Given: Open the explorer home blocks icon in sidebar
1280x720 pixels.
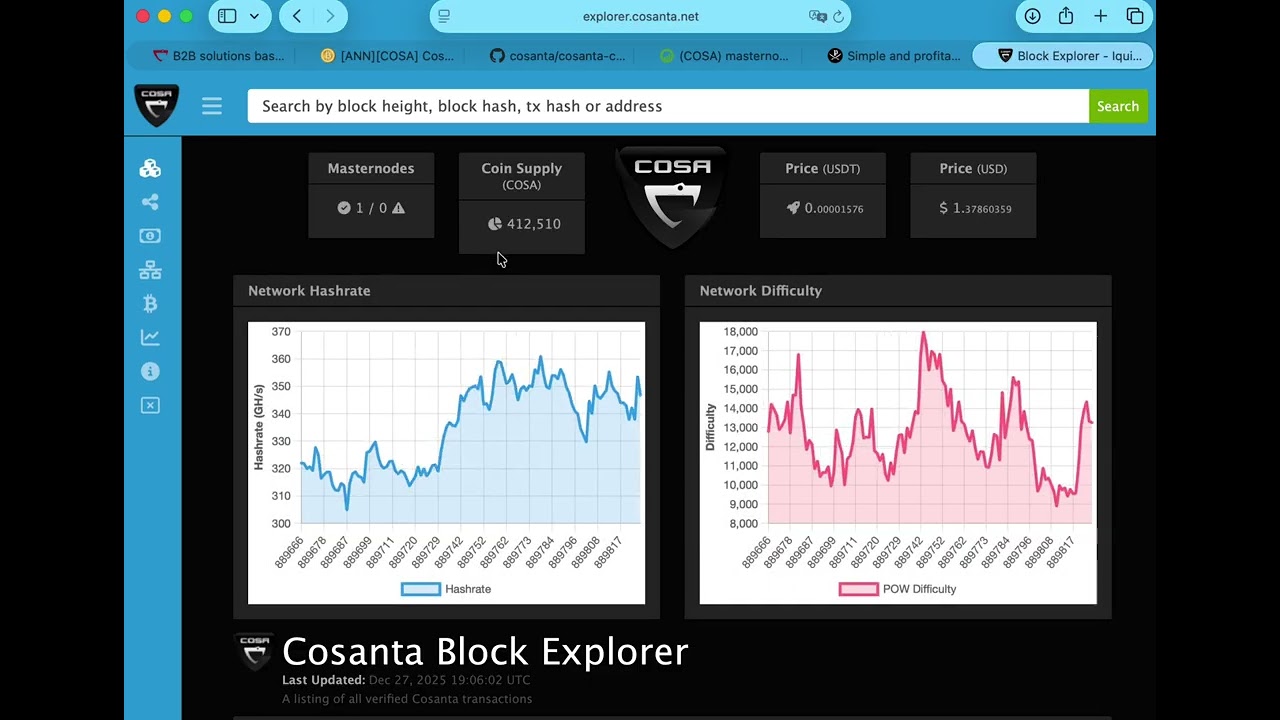Looking at the screenshot, I should tap(150, 168).
